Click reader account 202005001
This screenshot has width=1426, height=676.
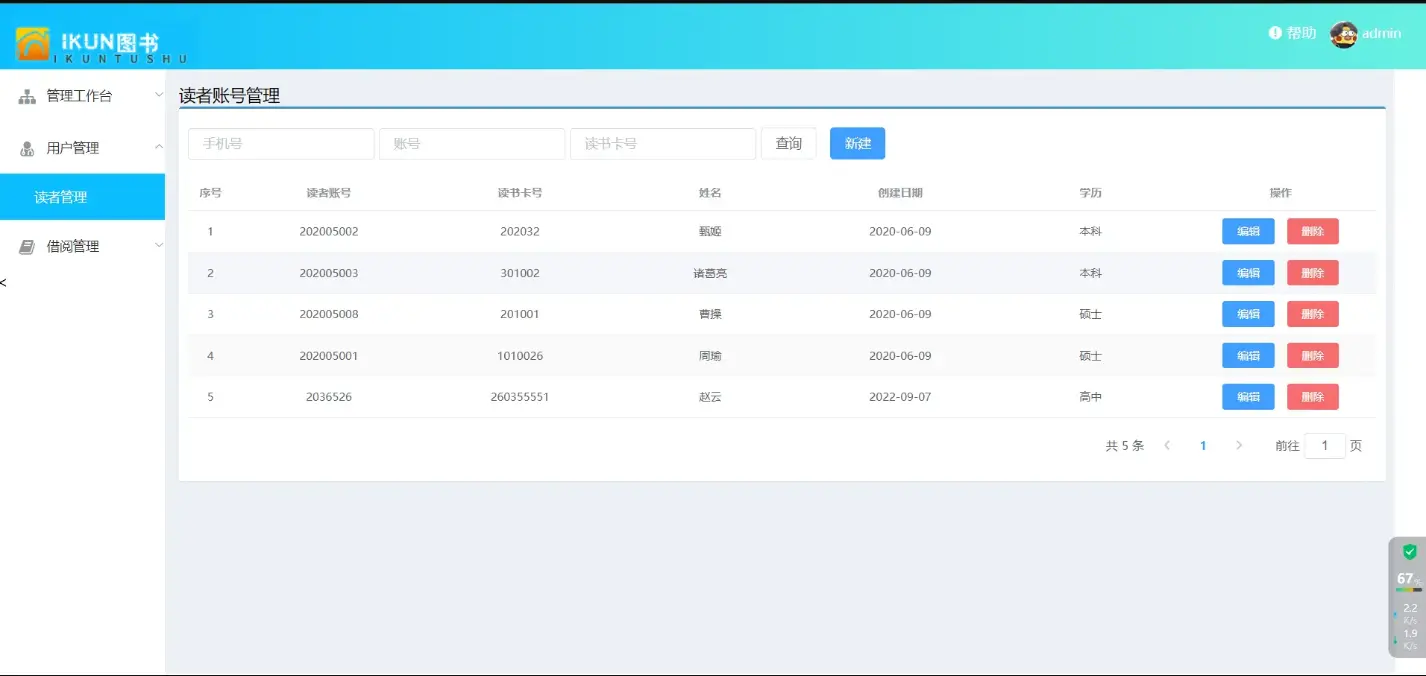pos(328,356)
